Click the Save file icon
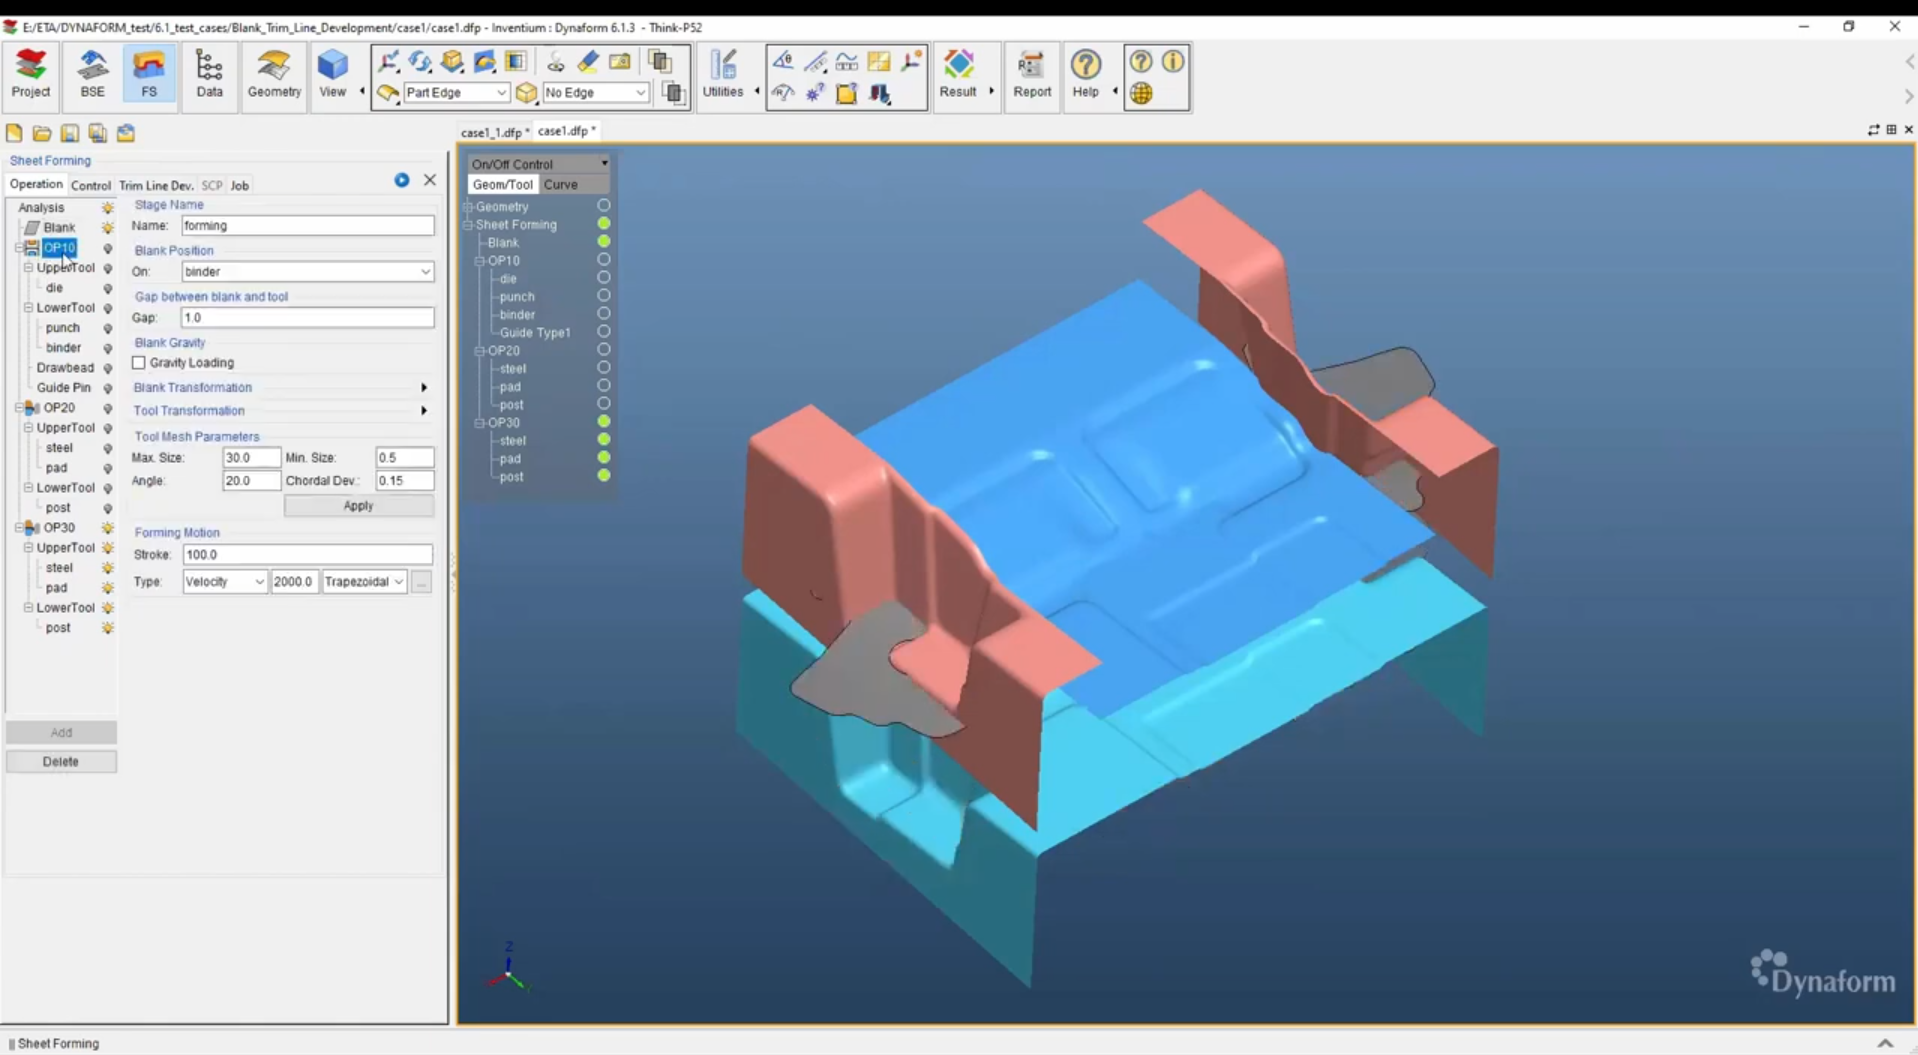The width and height of the screenshot is (1918, 1055). (70, 132)
